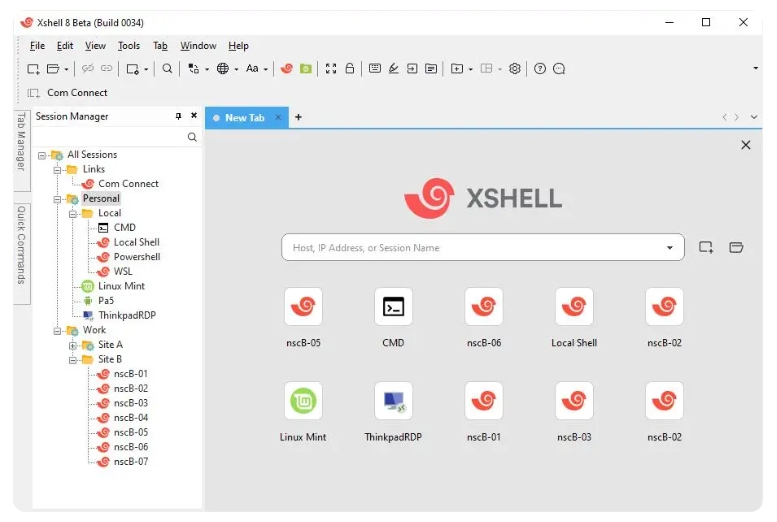Open the dropdown arrow beside the globe icon
Viewport: 777px width, 522px height.
point(236,69)
